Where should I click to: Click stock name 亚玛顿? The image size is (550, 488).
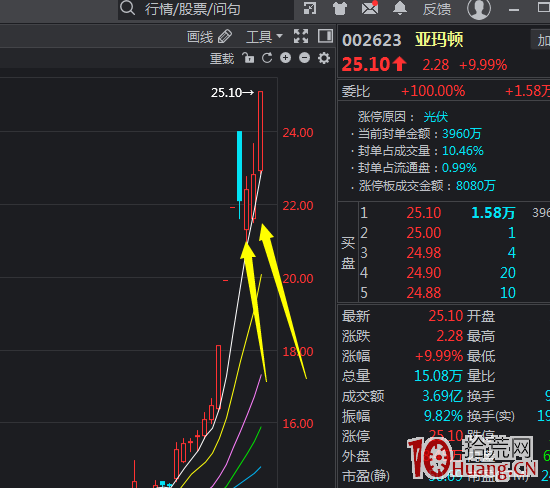pos(439,39)
